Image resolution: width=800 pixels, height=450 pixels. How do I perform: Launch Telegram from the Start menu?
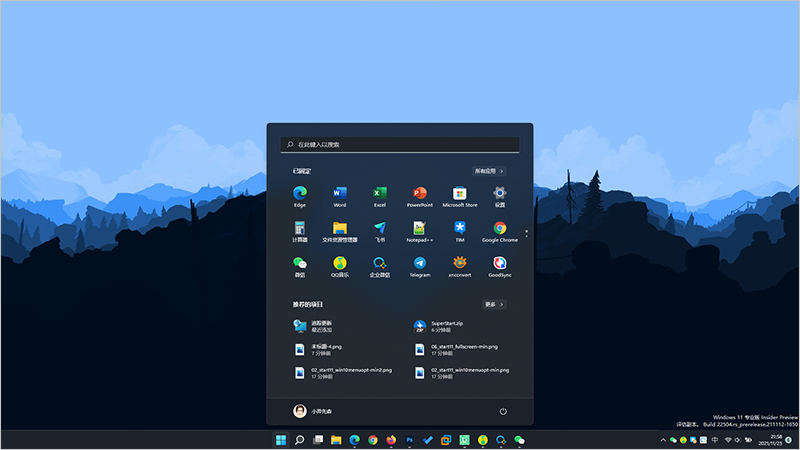(419, 265)
